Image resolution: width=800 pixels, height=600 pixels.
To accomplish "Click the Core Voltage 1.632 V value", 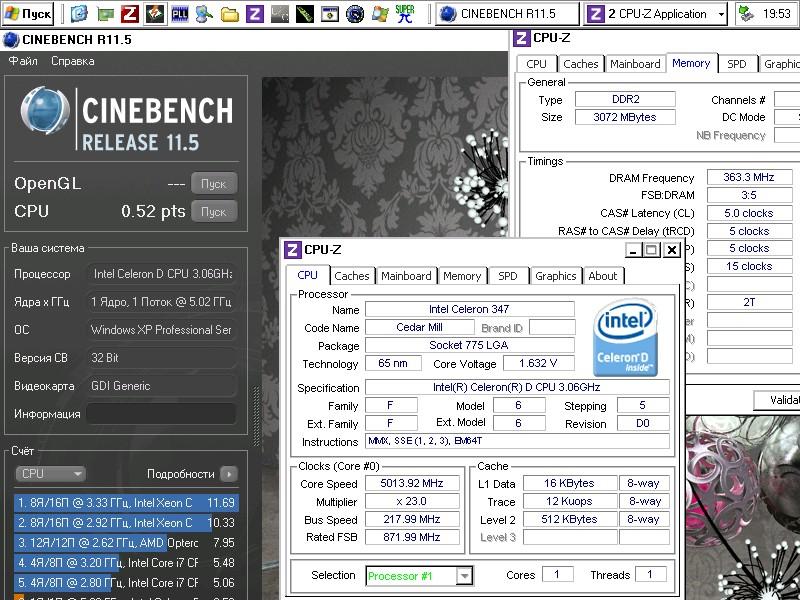I will pyautogui.click(x=538, y=363).
